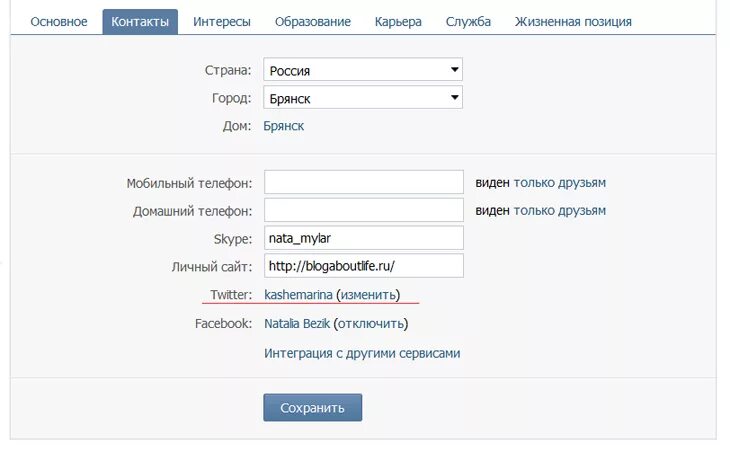The width and height of the screenshot is (730, 452).
Task: Click изменить next to Twitter account
Action: point(368,295)
